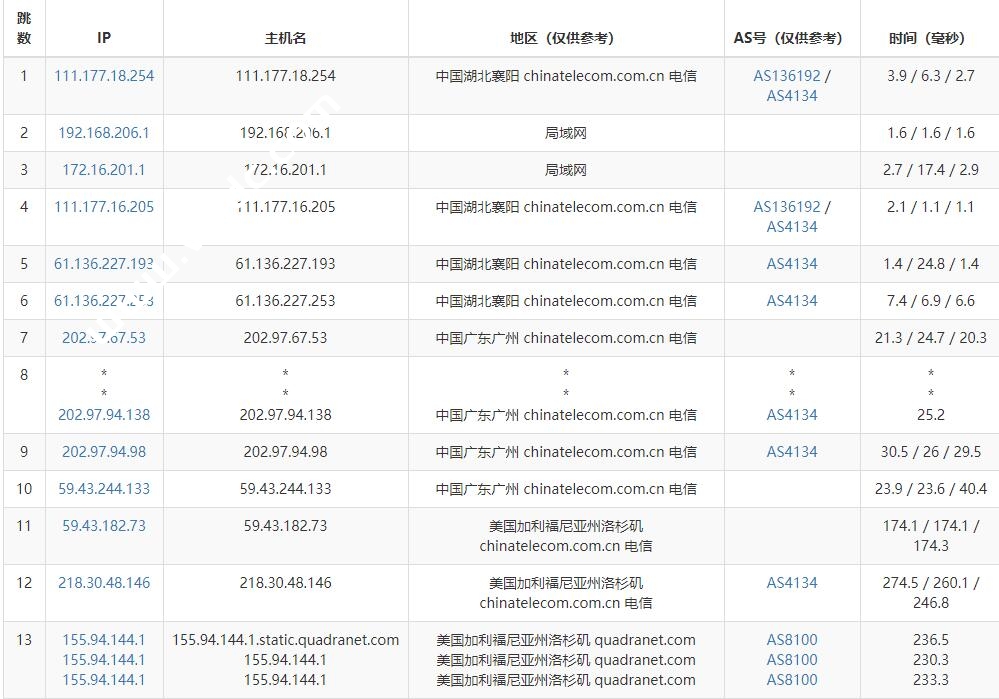This screenshot has width=999, height=699.
Task: Select time value 25.2 in hop 8
Action: point(931,415)
